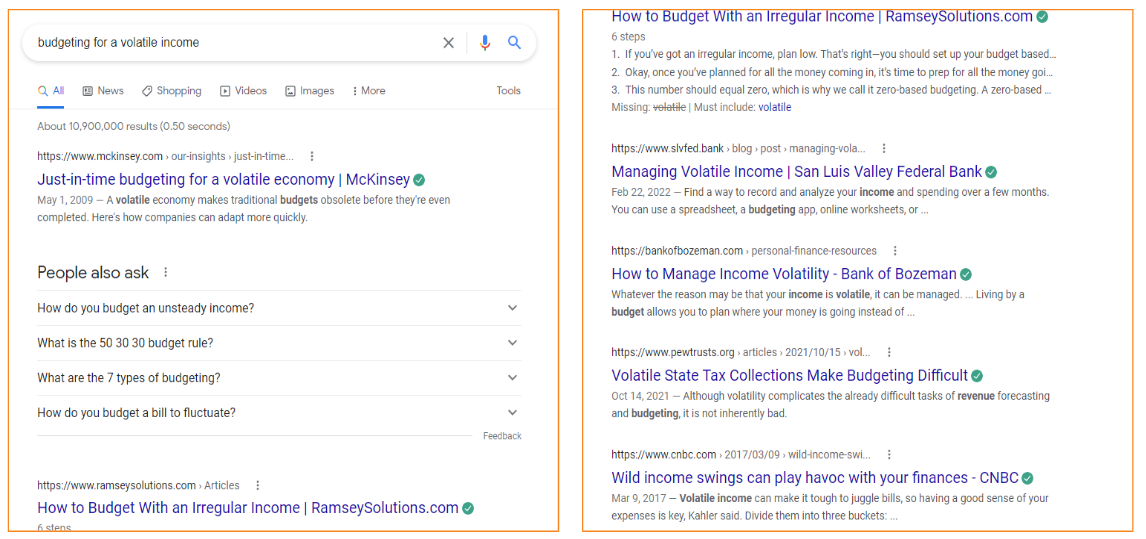Viewport: 1146px width, 539px height.
Task: Switch to the Shopping tab
Action: click(x=172, y=91)
